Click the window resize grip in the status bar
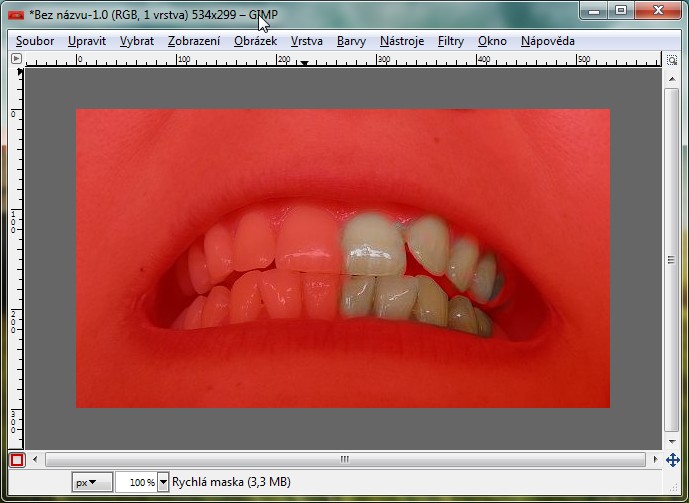The width and height of the screenshot is (689, 503). 673,487
